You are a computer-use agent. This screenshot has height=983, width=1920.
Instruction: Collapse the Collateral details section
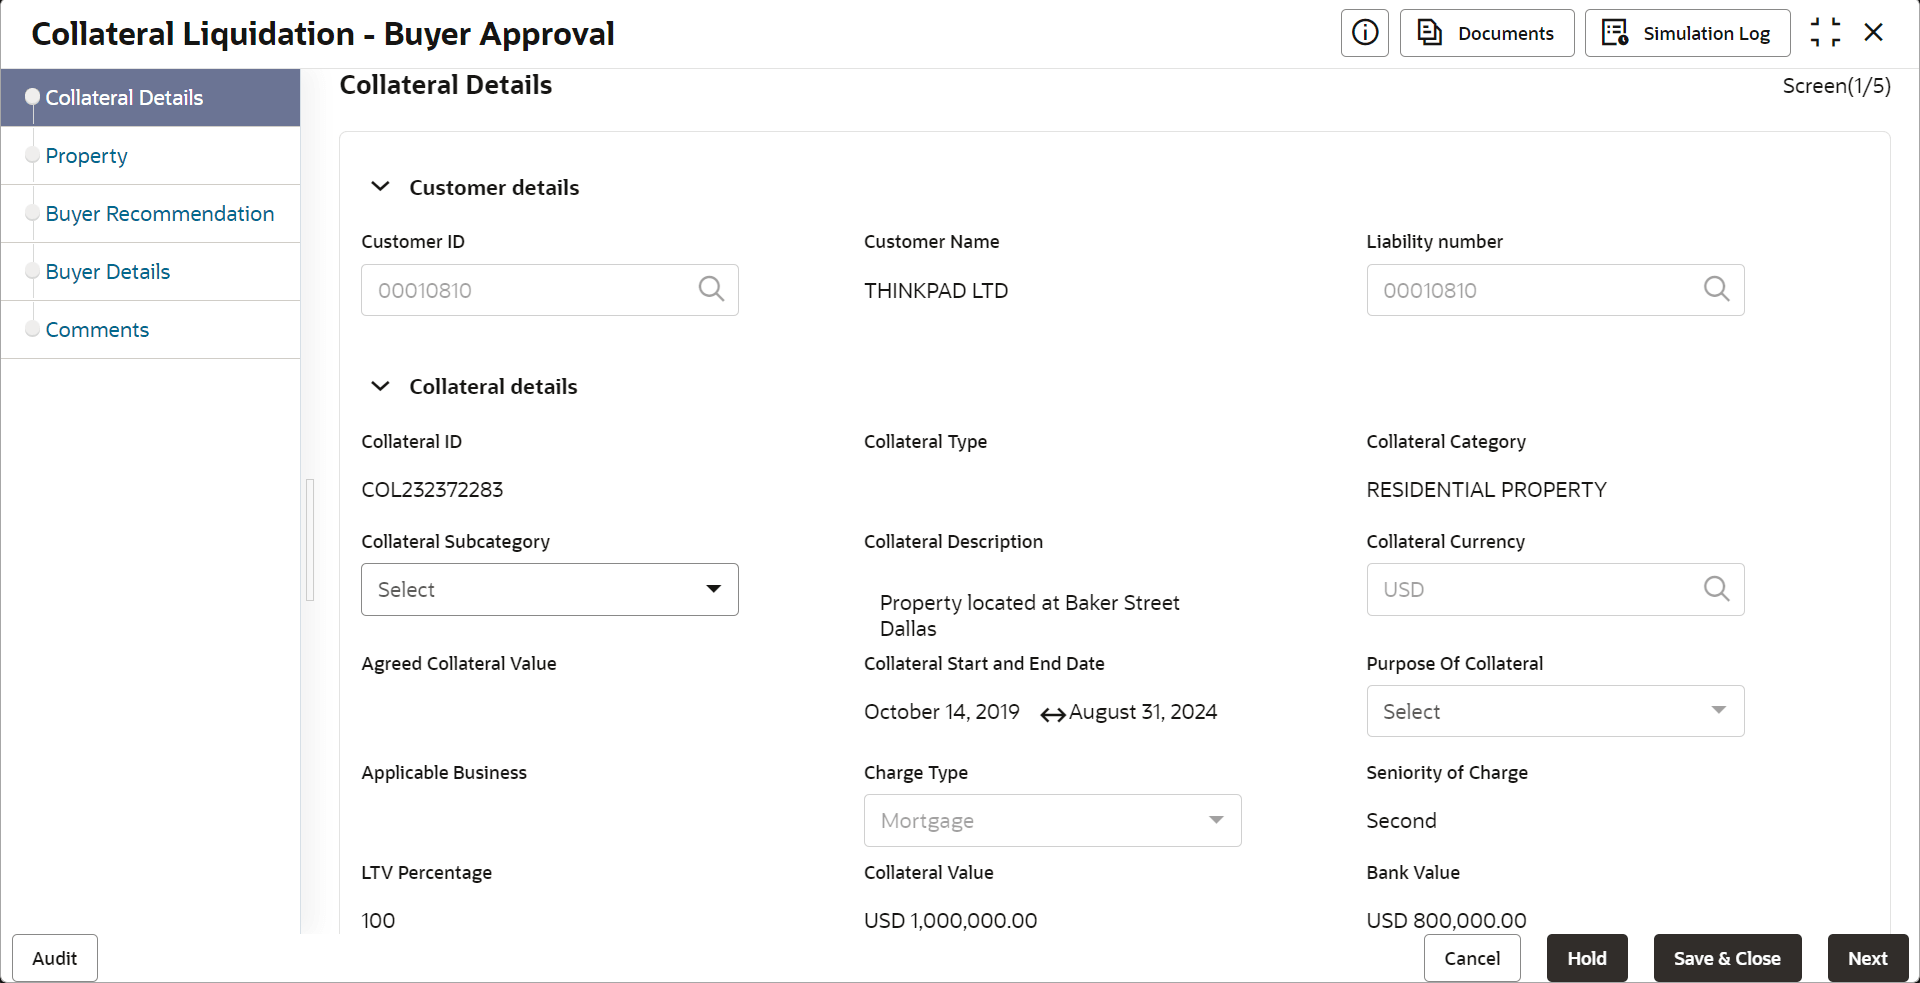(380, 386)
